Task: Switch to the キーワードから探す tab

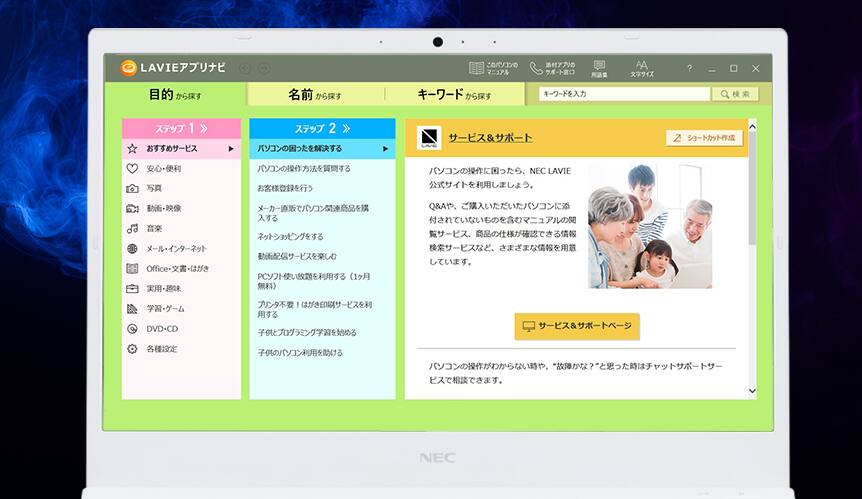Action: pyautogui.click(x=454, y=95)
